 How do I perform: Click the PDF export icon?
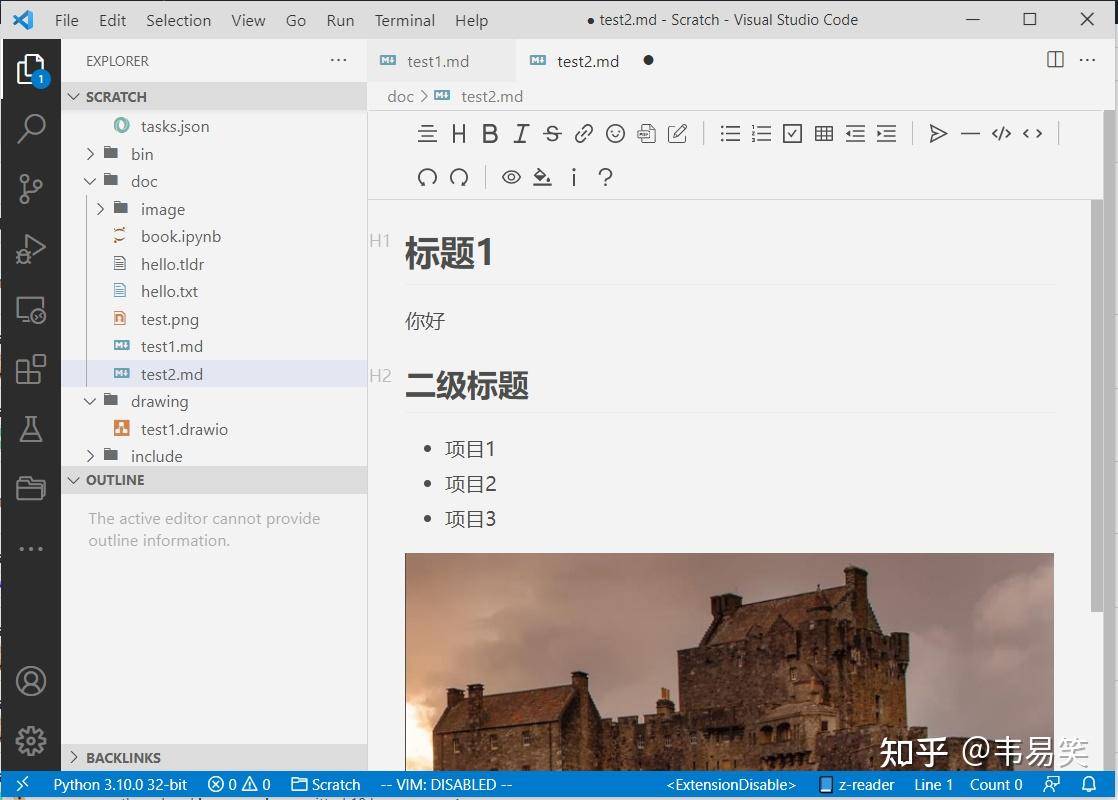point(646,133)
